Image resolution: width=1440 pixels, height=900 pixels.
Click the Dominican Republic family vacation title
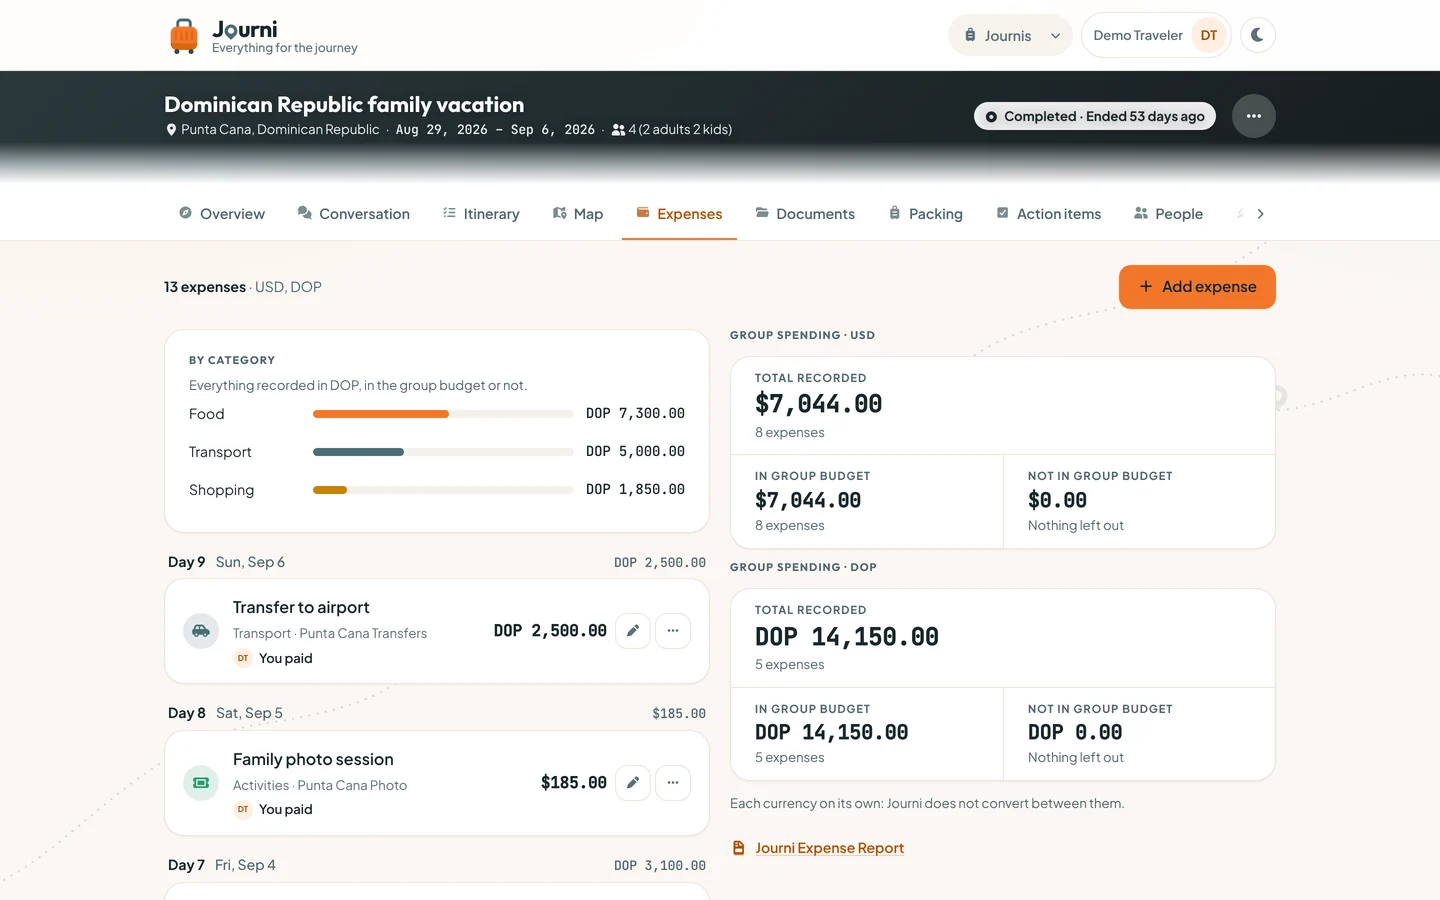tap(344, 105)
